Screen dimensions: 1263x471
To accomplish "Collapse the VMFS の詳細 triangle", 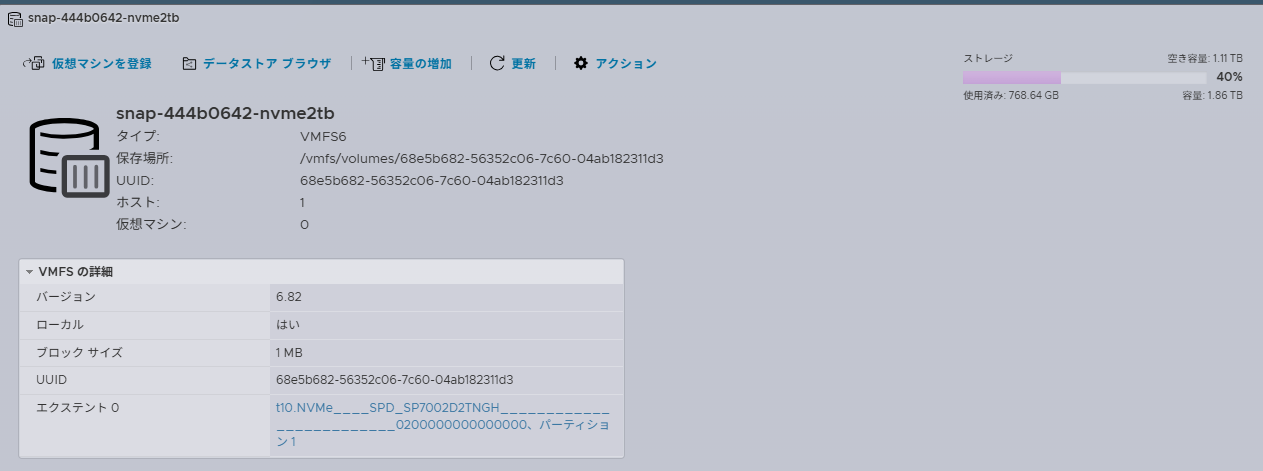I will (x=30, y=272).
